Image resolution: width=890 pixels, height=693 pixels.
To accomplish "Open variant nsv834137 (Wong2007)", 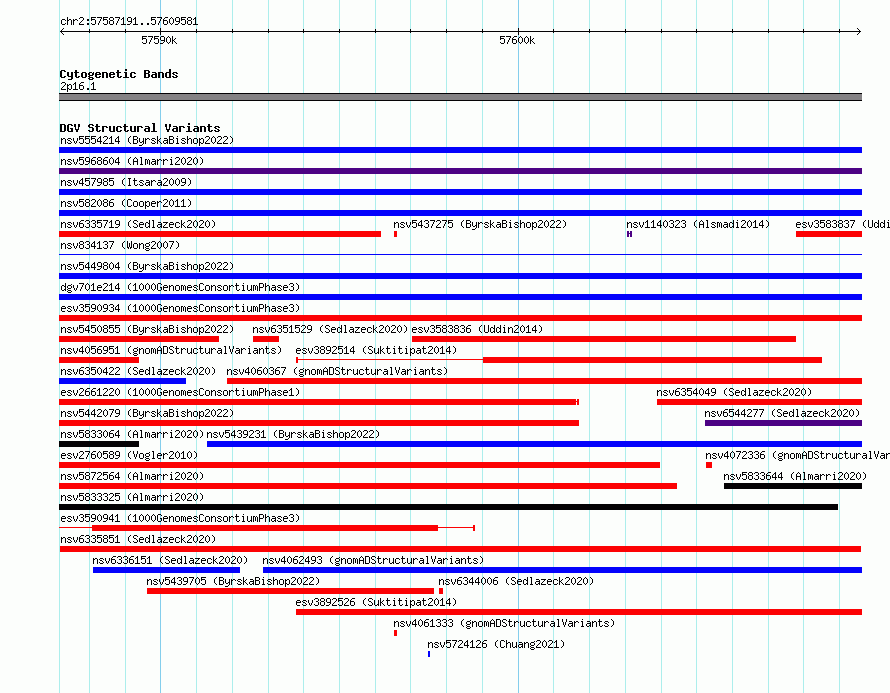I will [120, 245].
